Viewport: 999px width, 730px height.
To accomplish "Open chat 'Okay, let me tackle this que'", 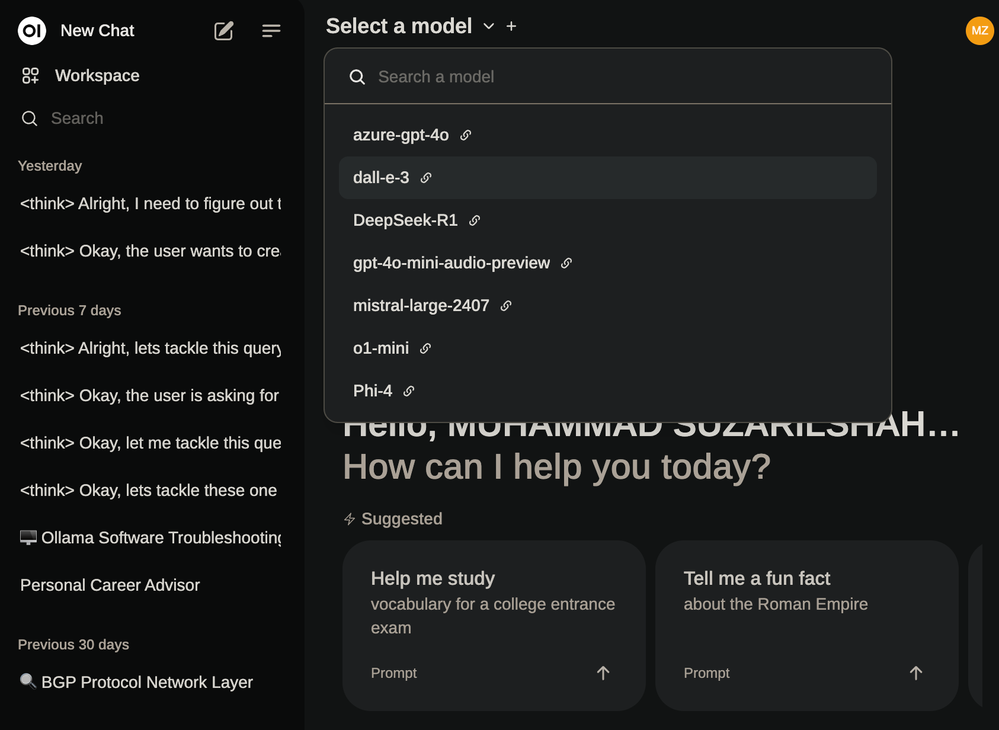I will pyautogui.click(x=150, y=443).
